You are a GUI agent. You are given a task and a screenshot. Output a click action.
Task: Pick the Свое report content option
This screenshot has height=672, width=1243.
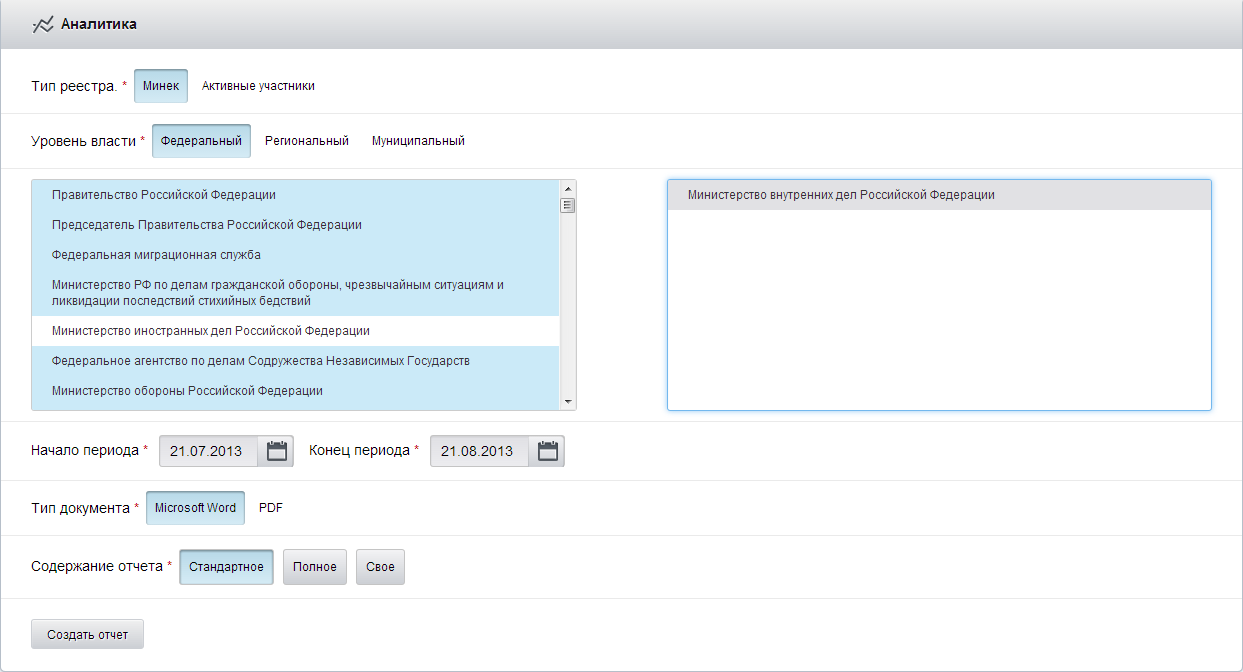coord(380,567)
